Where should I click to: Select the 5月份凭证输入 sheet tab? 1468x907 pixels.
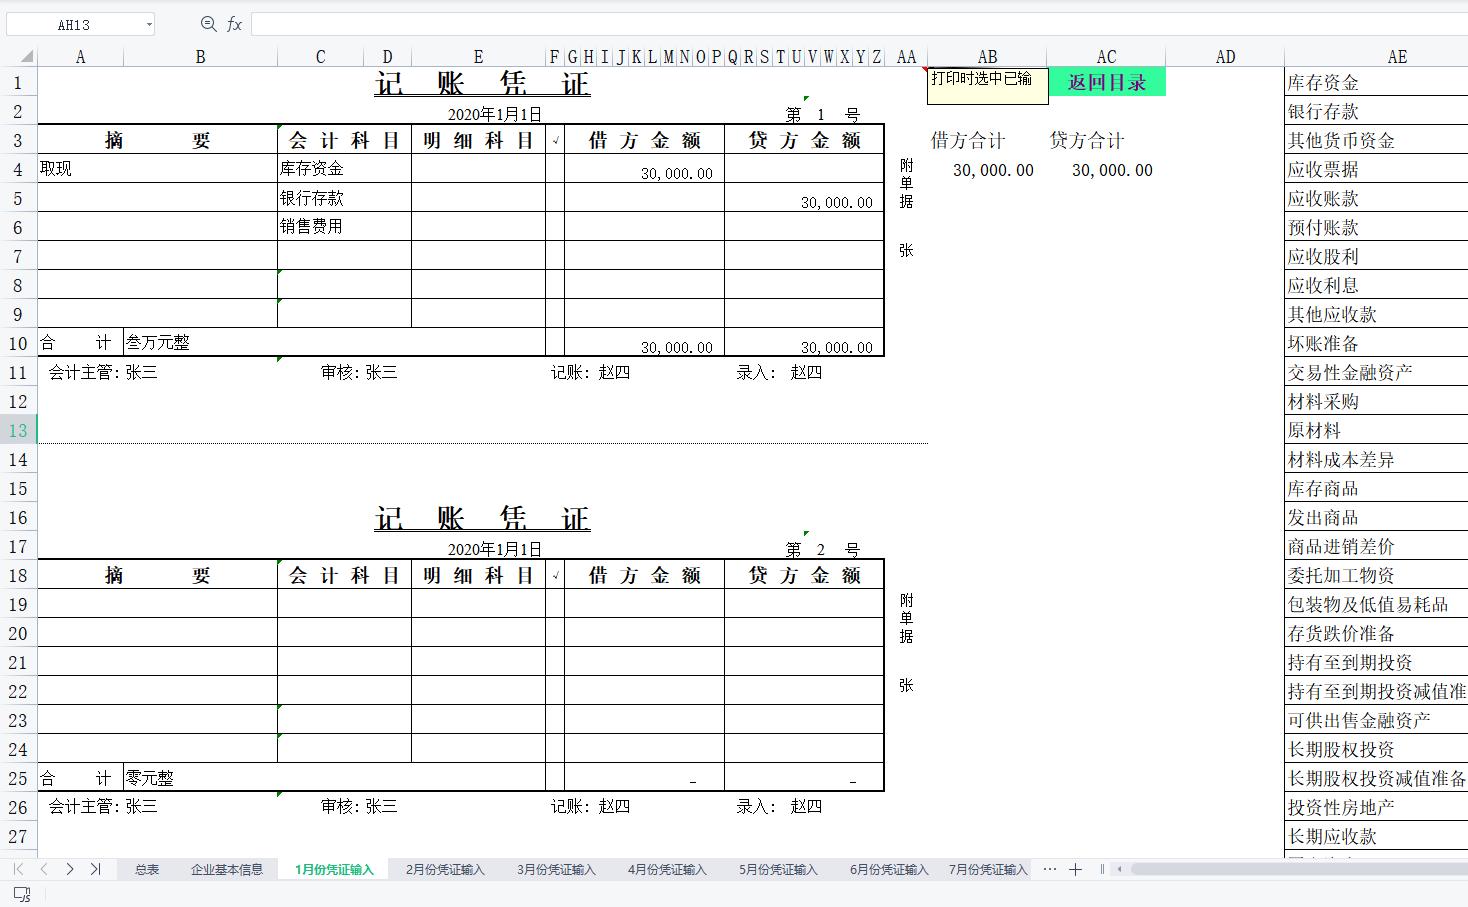[x=778, y=869]
